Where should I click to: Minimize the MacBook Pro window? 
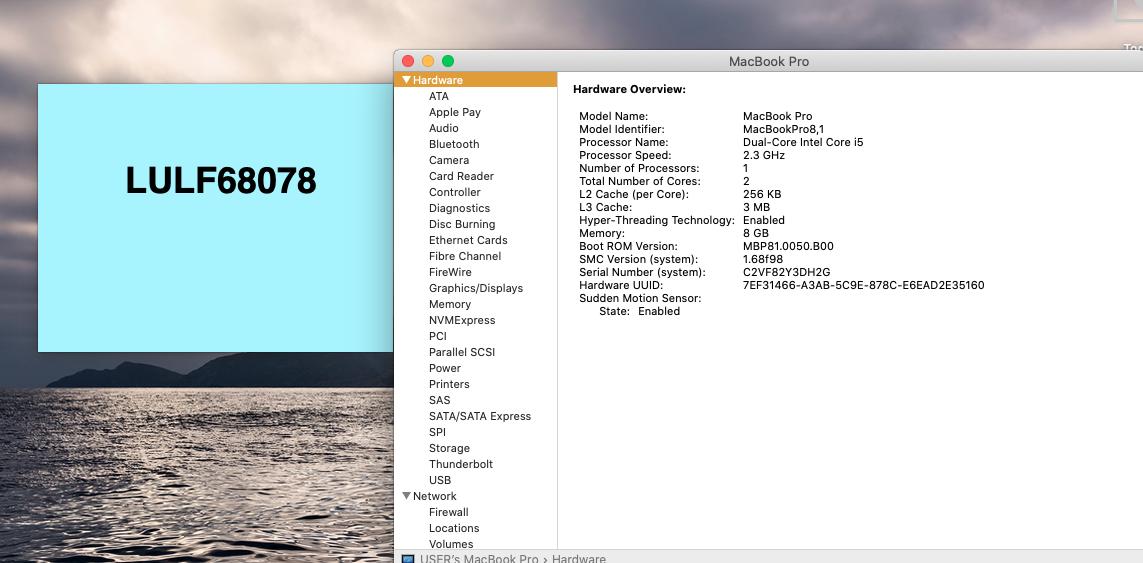[x=428, y=61]
